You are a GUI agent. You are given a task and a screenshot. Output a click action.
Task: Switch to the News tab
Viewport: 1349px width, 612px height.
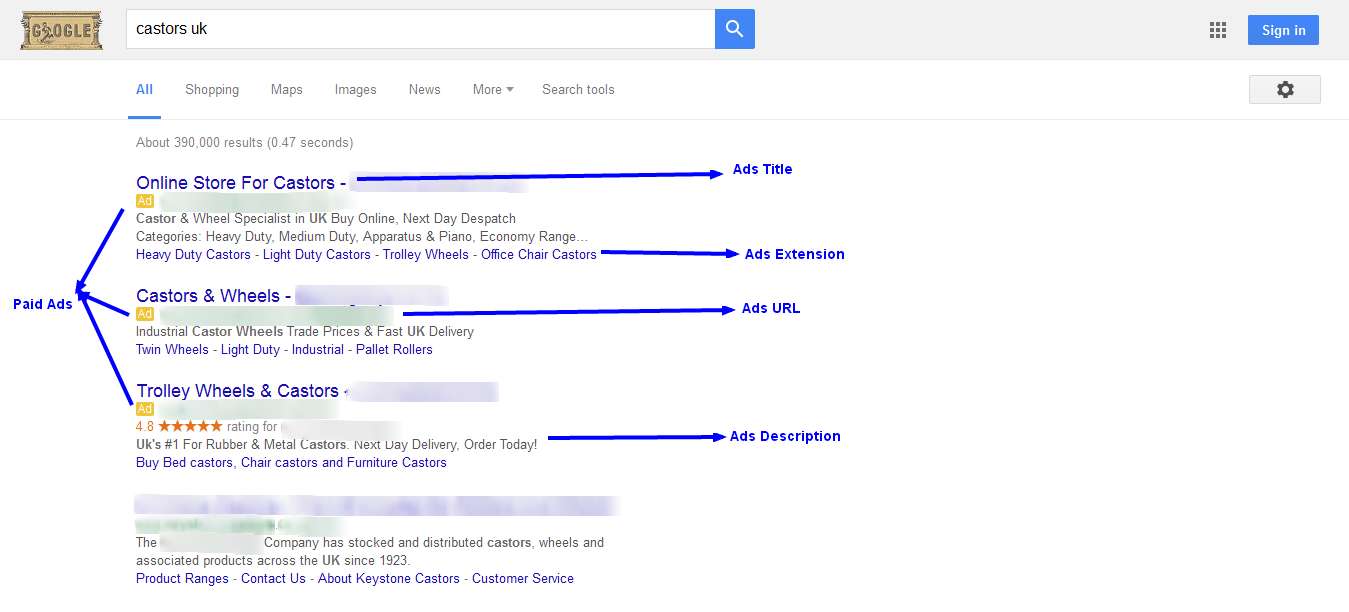coord(424,89)
